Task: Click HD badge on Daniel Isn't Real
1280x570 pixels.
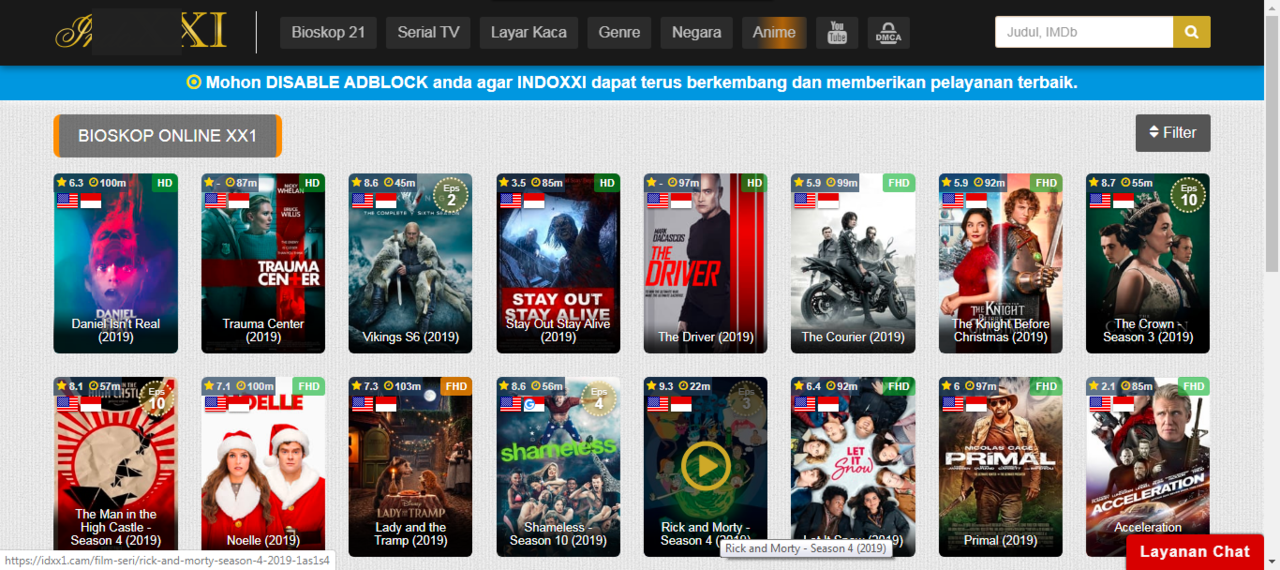Action: click(165, 183)
